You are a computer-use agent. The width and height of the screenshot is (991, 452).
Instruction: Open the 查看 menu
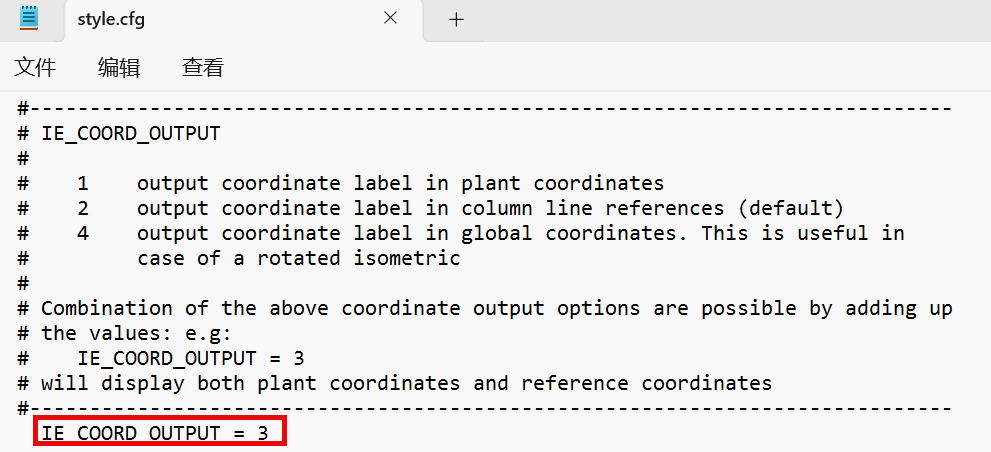tap(203, 68)
